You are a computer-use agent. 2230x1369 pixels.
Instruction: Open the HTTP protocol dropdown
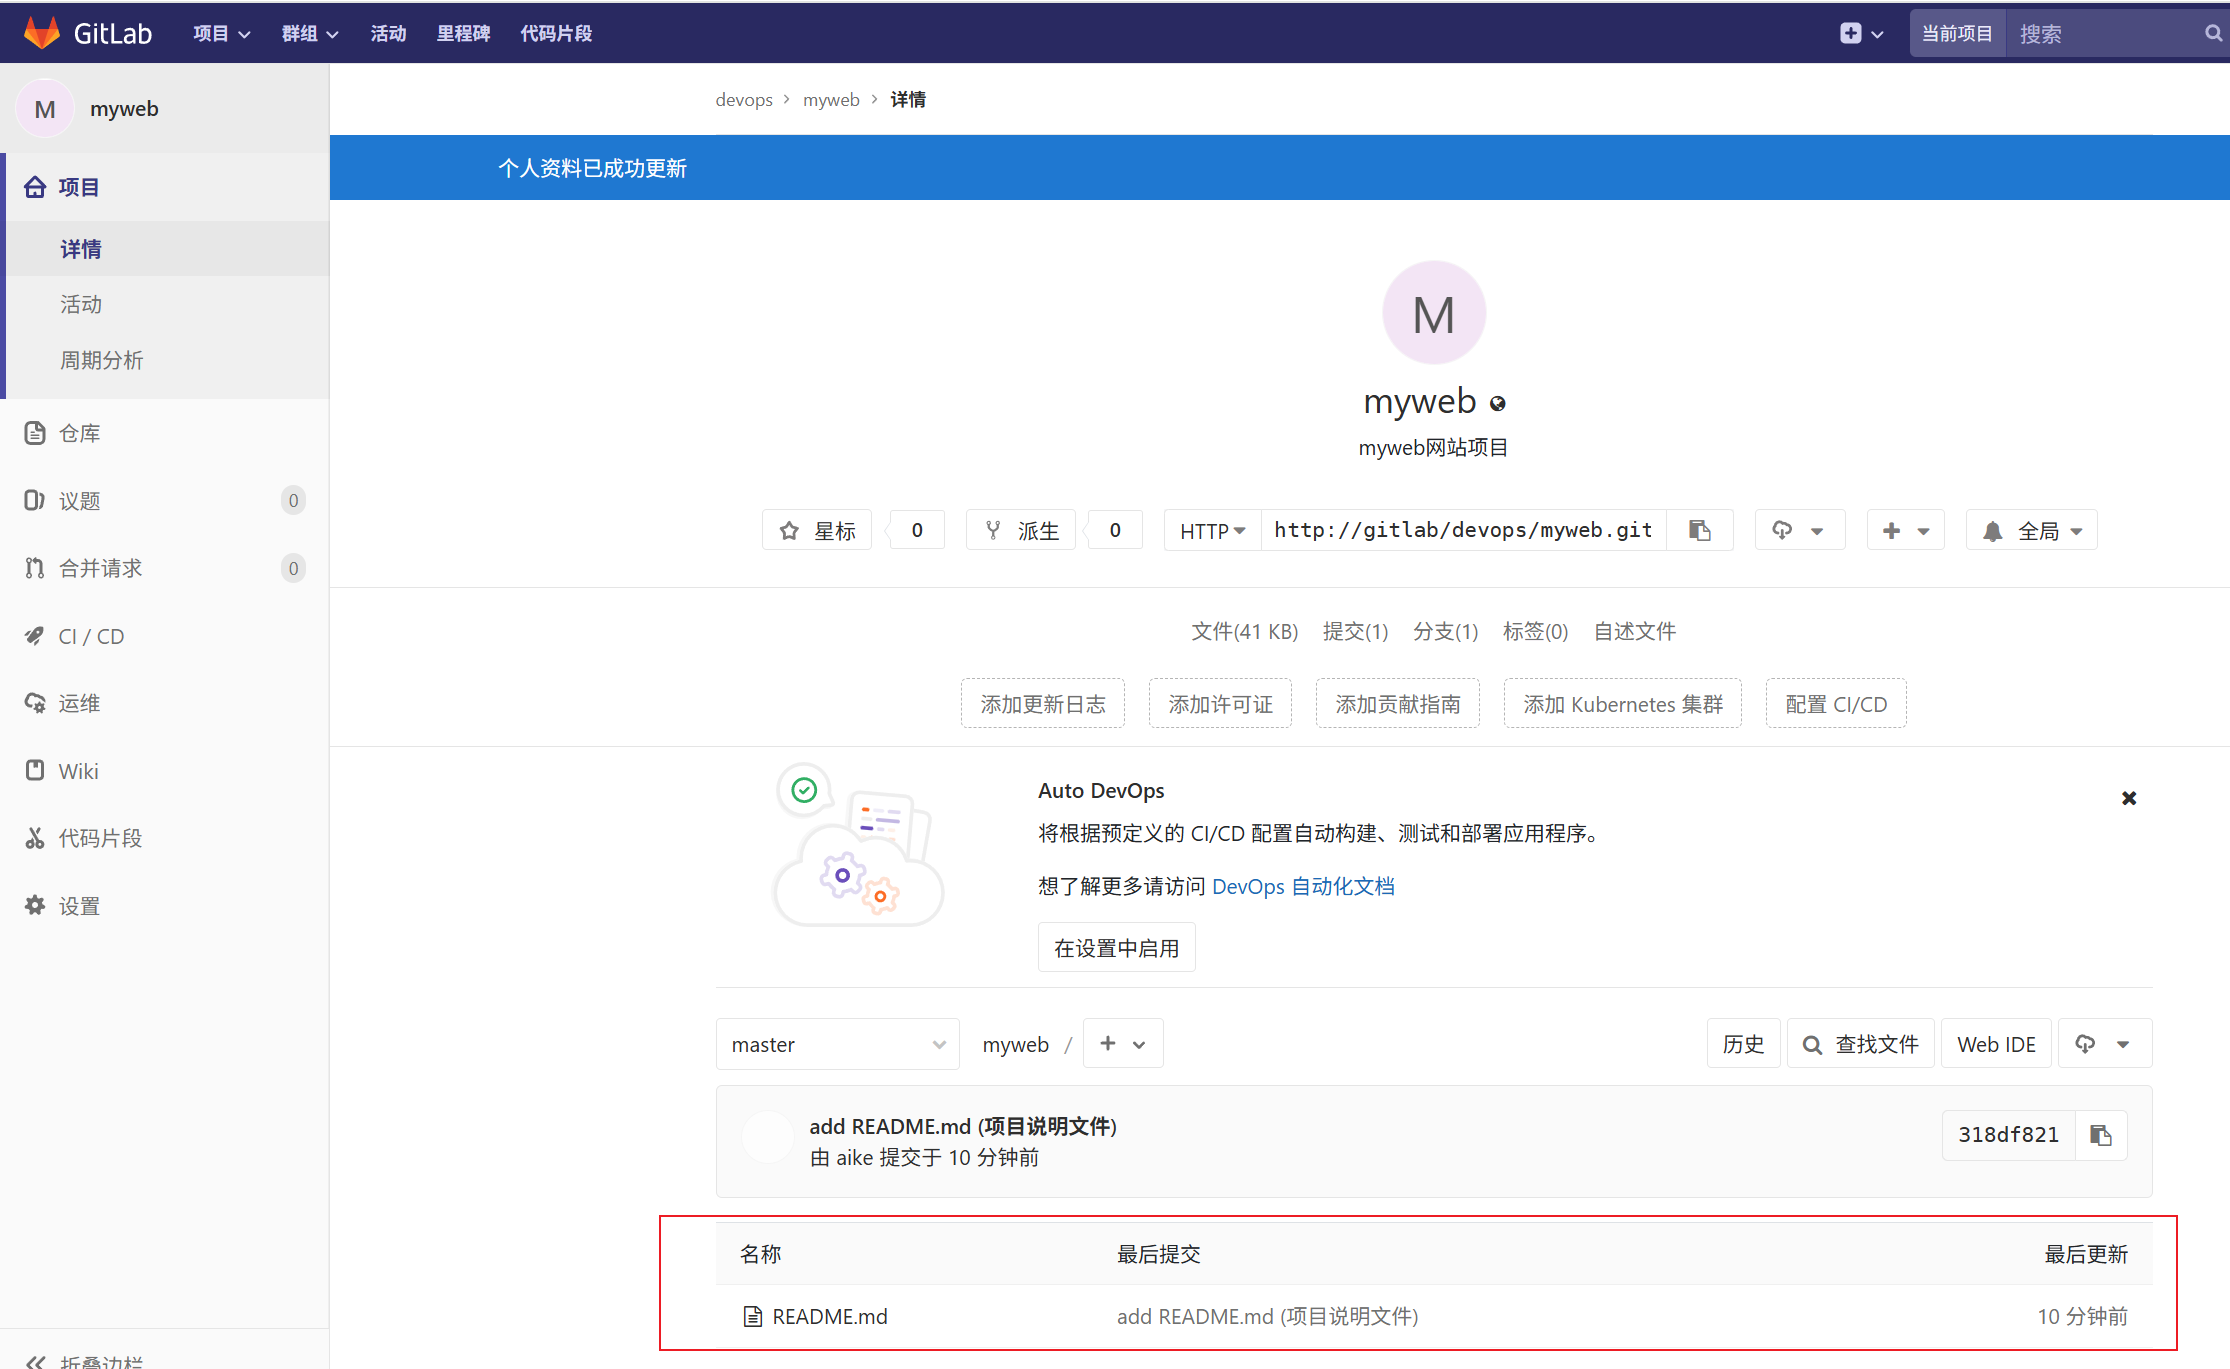point(1212,530)
